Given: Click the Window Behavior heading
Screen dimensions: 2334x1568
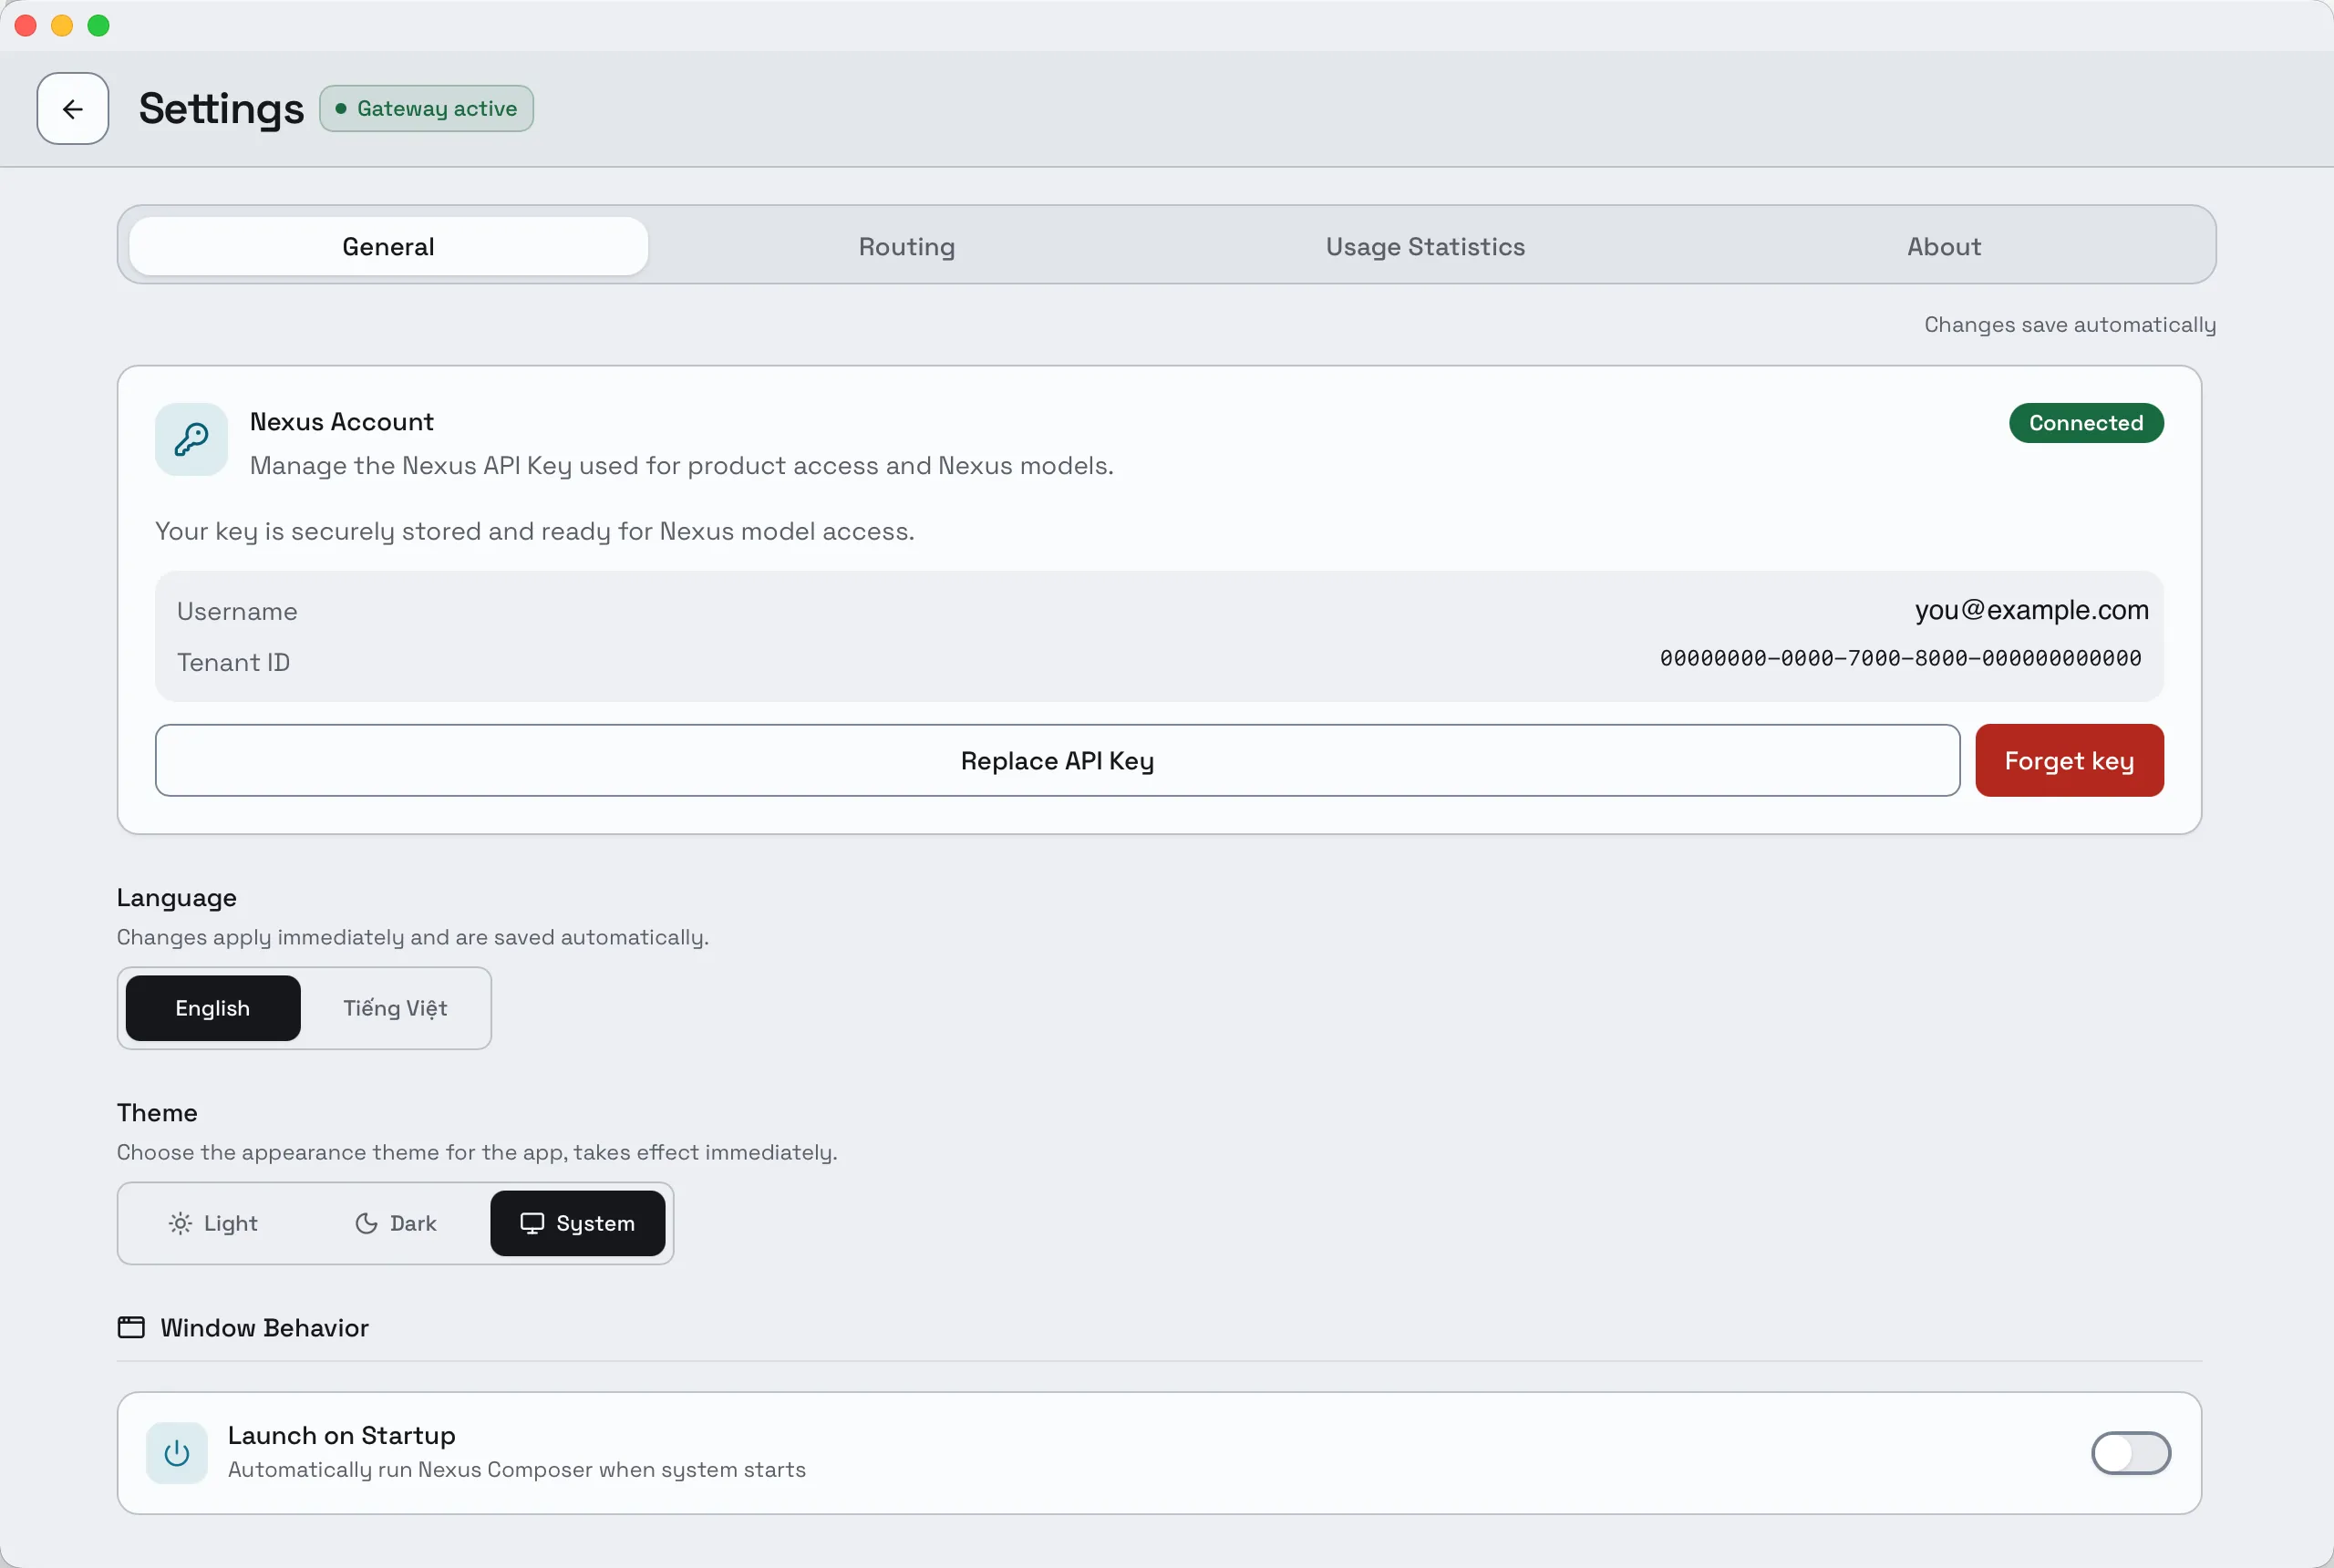Looking at the screenshot, I should click(264, 1327).
